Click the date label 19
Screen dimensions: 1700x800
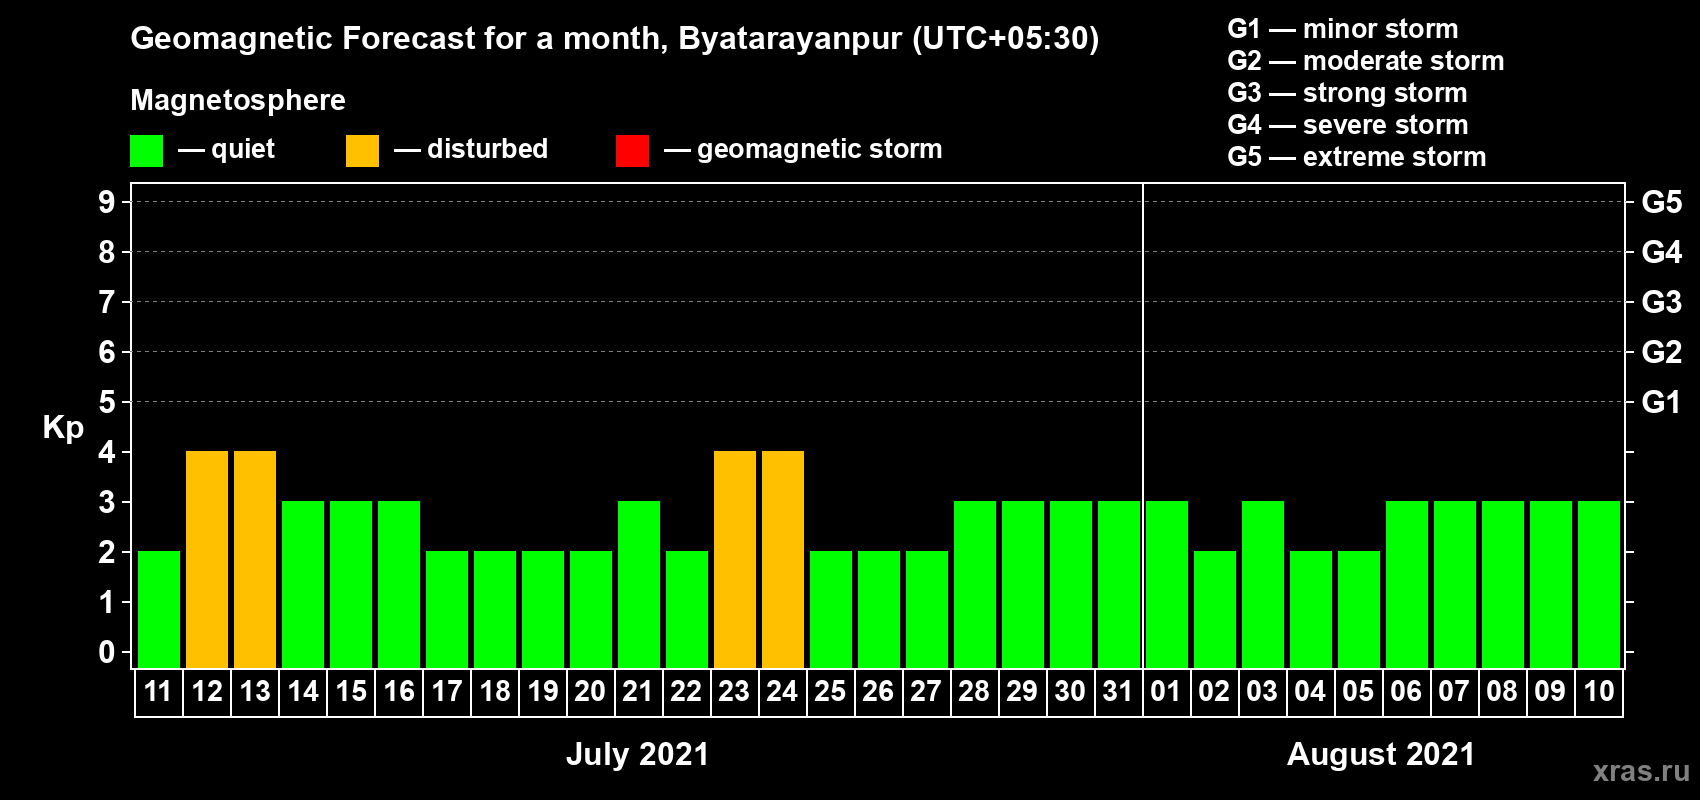[543, 691]
